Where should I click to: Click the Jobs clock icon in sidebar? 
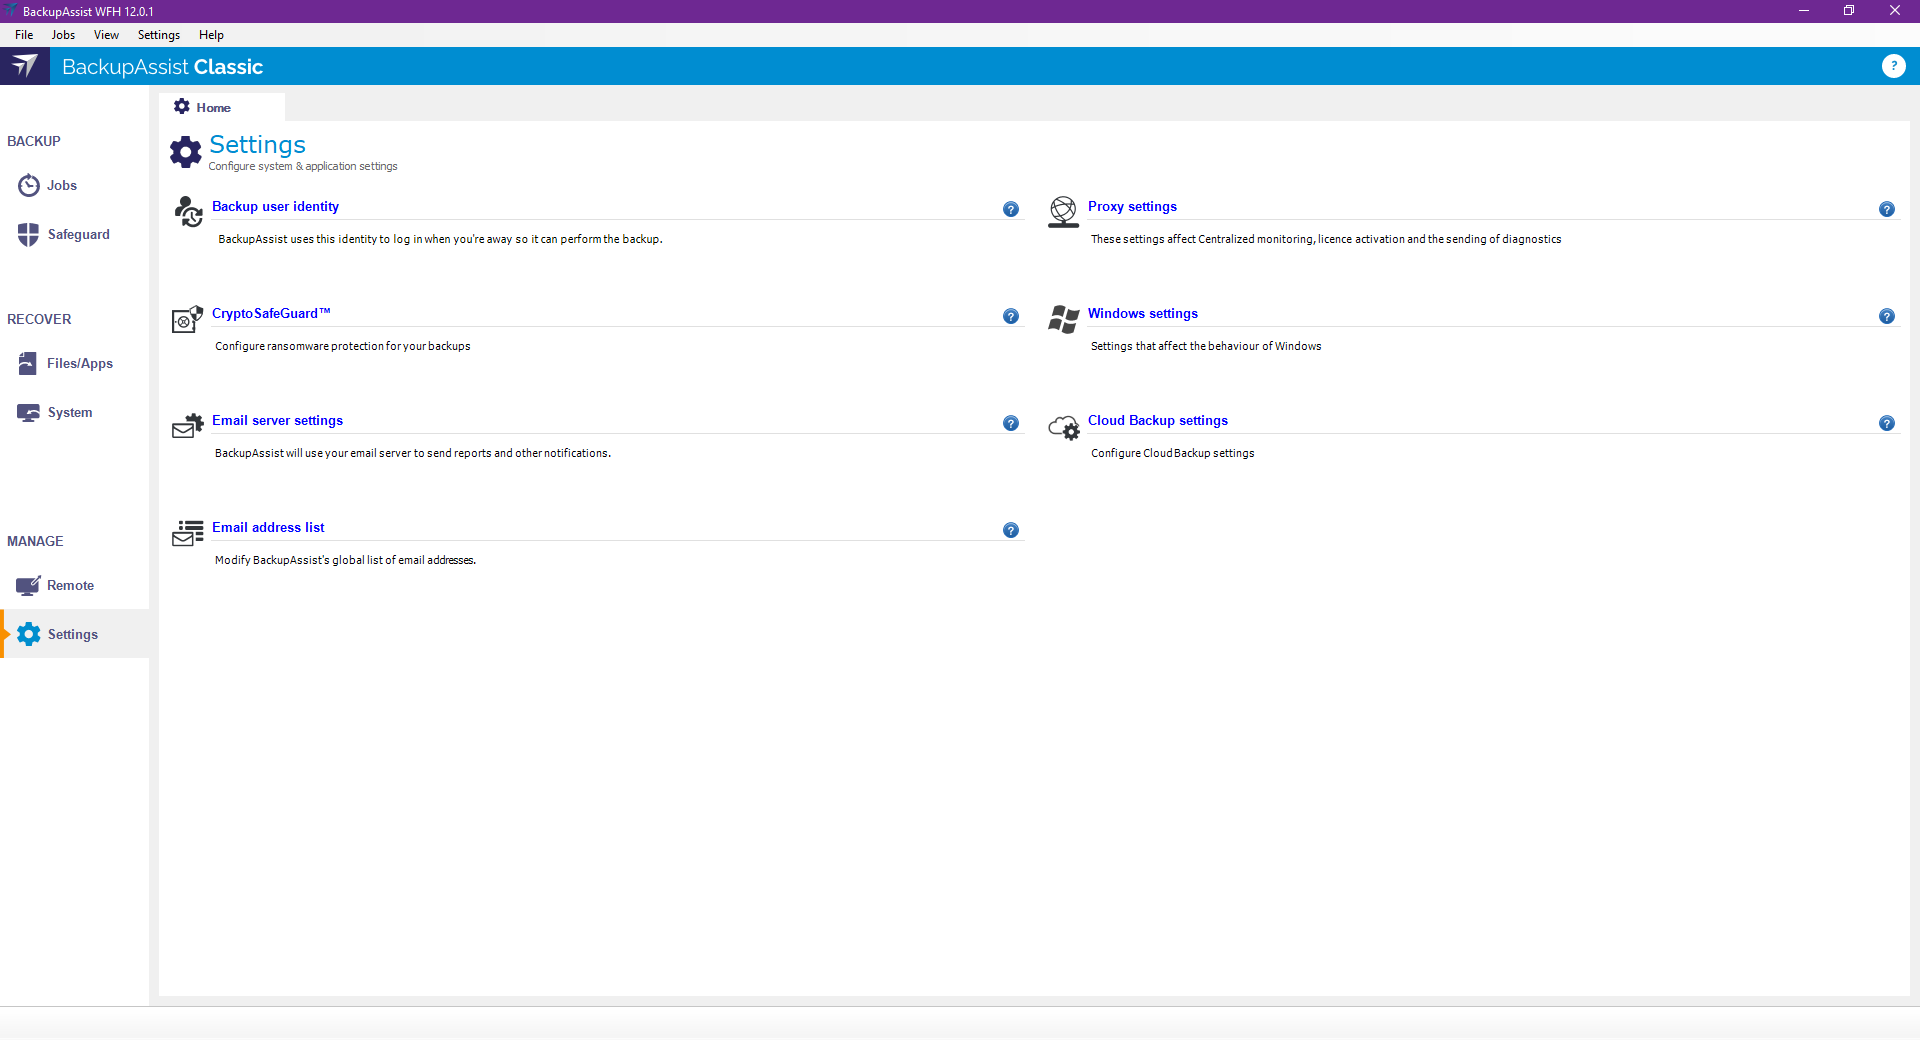pos(29,185)
